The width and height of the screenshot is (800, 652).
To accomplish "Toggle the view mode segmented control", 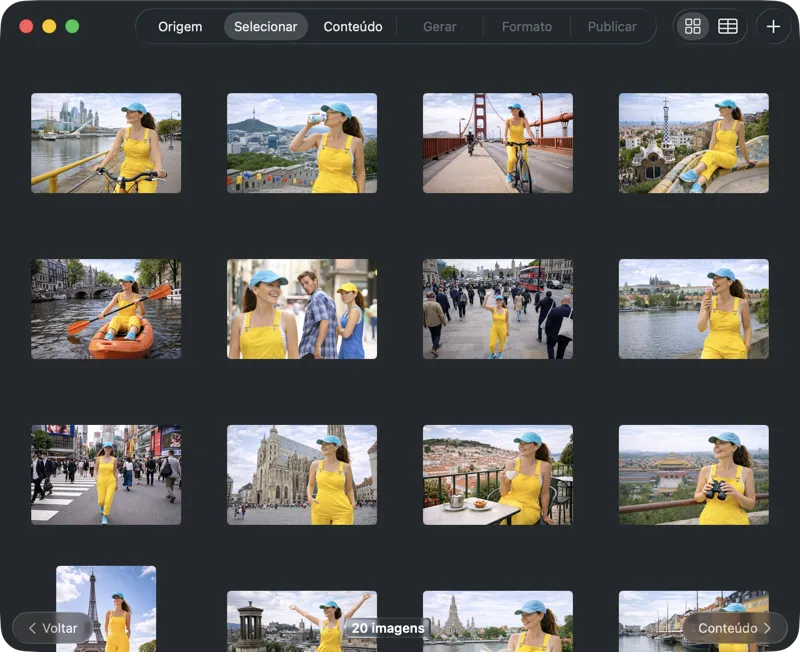I will [709, 27].
